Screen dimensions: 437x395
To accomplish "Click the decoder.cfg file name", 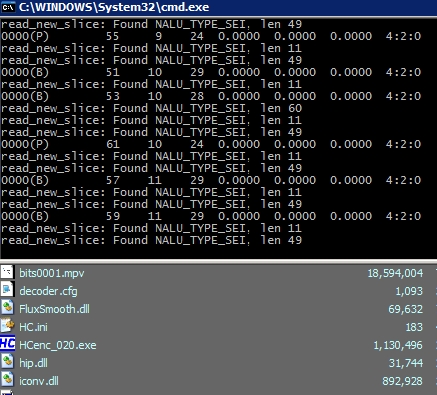I will [x=48, y=291].
